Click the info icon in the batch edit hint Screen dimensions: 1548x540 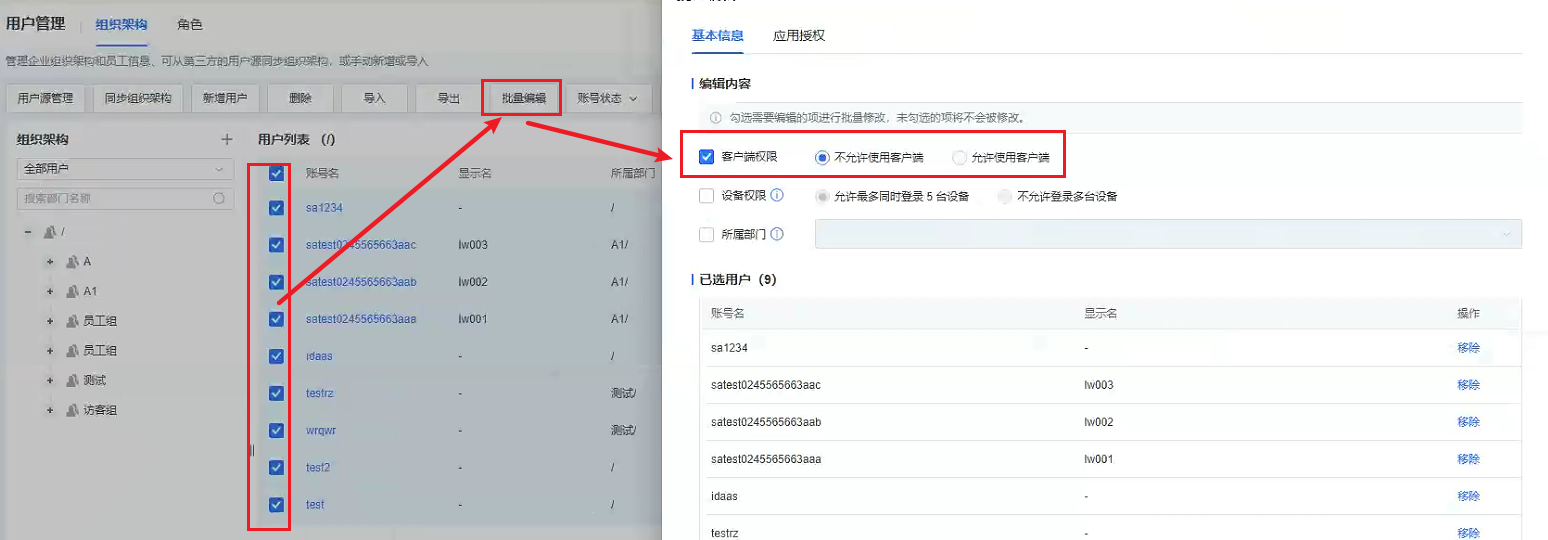(715, 117)
